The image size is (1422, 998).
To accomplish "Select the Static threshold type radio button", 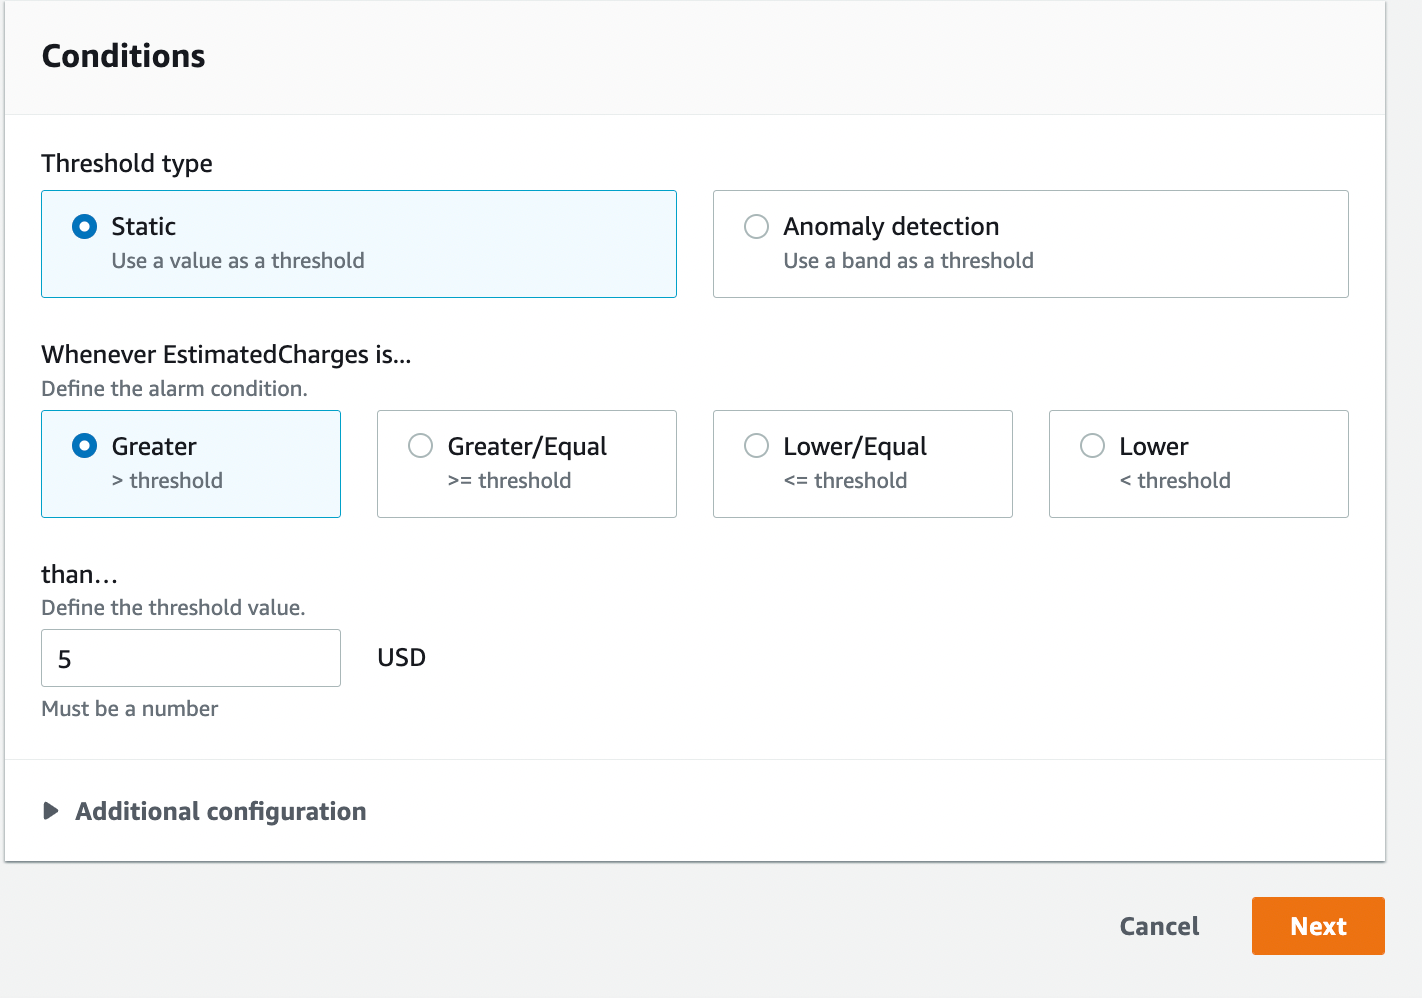I will coord(85,227).
